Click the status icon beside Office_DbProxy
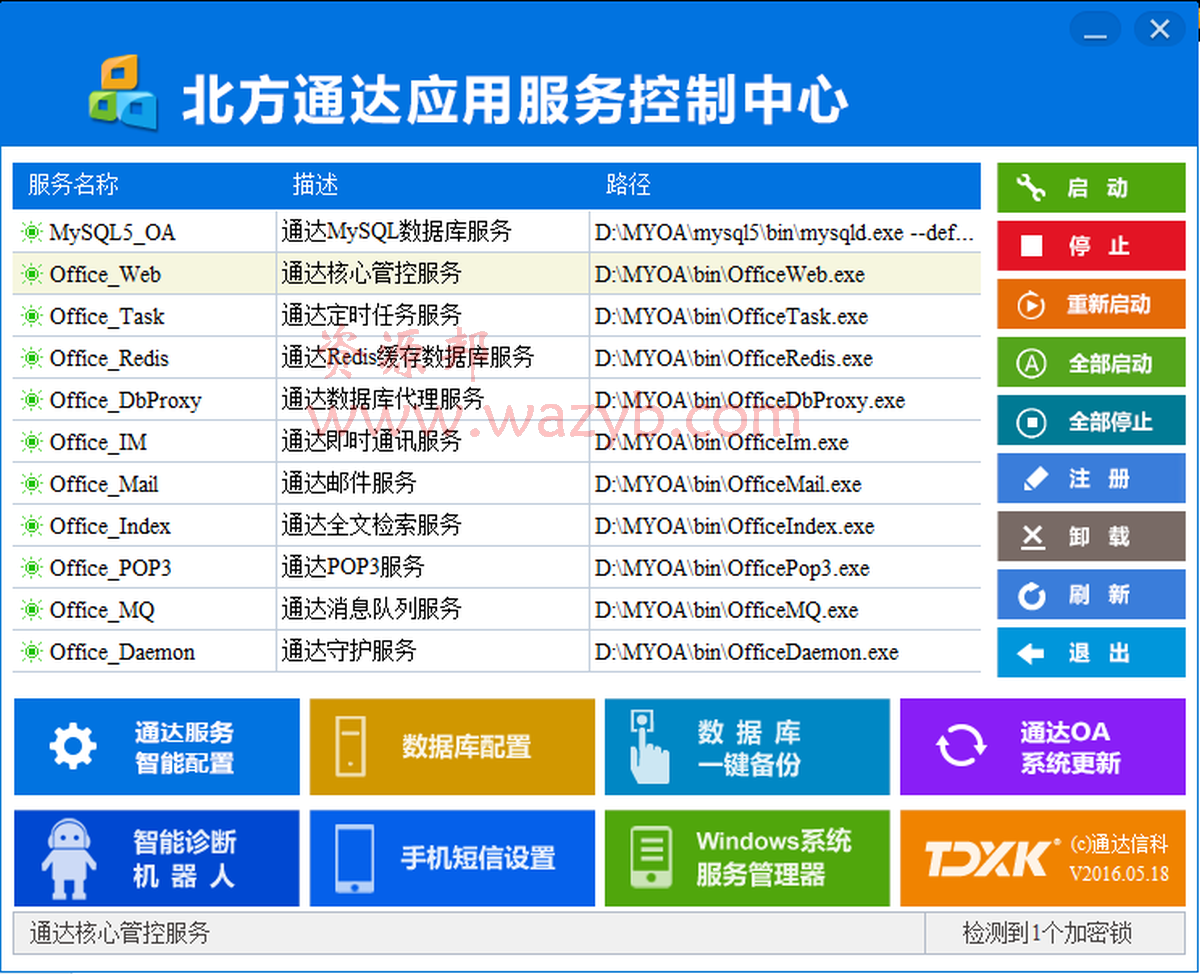Image resolution: width=1200 pixels, height=974 pixels. point(31,401)
